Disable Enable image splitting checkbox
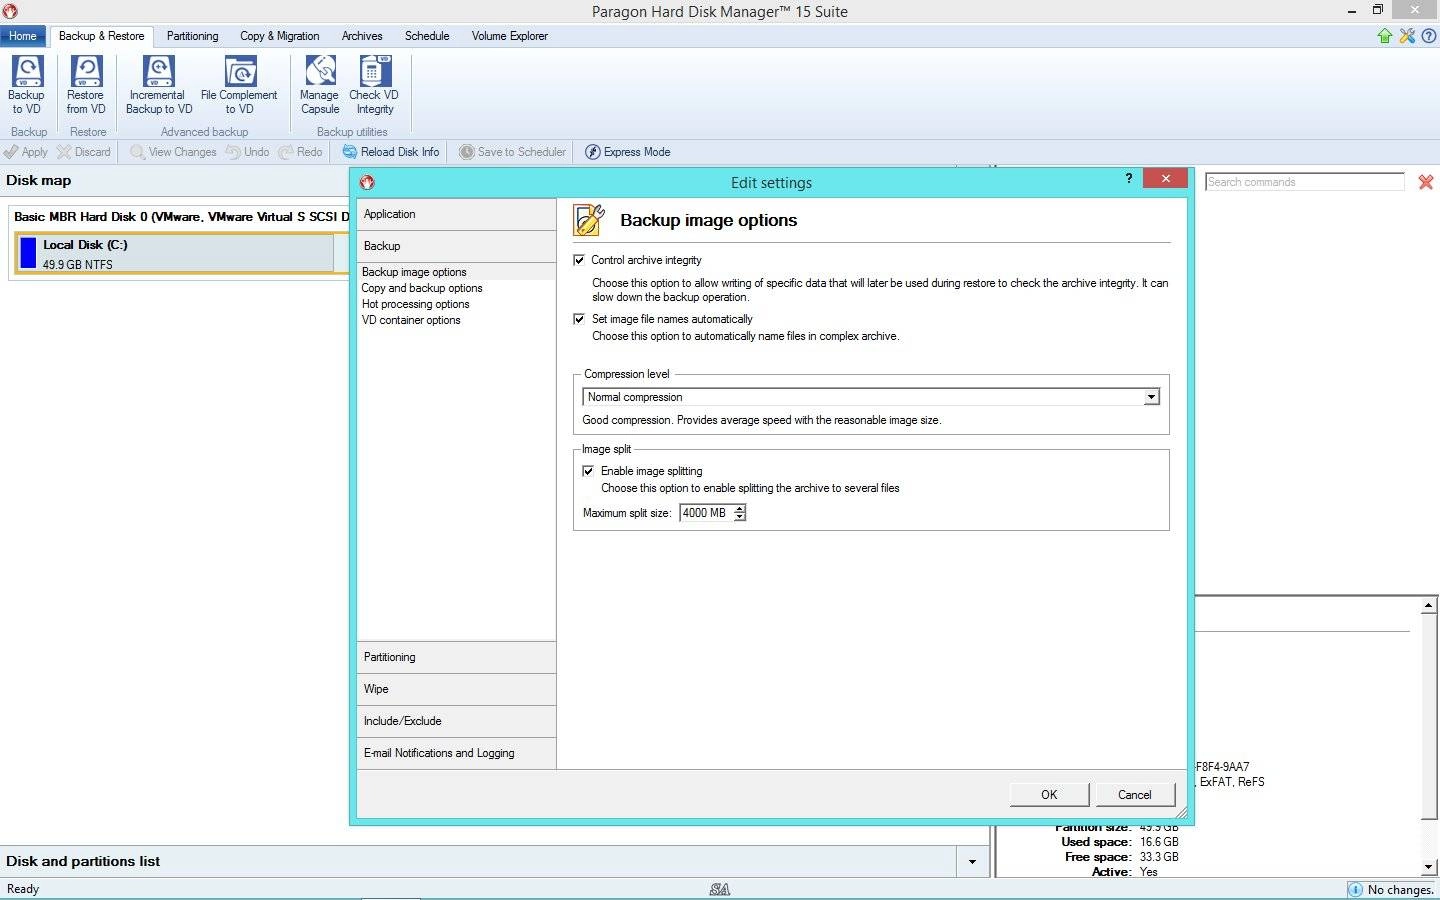The image size is (1440, 900). 588,471
